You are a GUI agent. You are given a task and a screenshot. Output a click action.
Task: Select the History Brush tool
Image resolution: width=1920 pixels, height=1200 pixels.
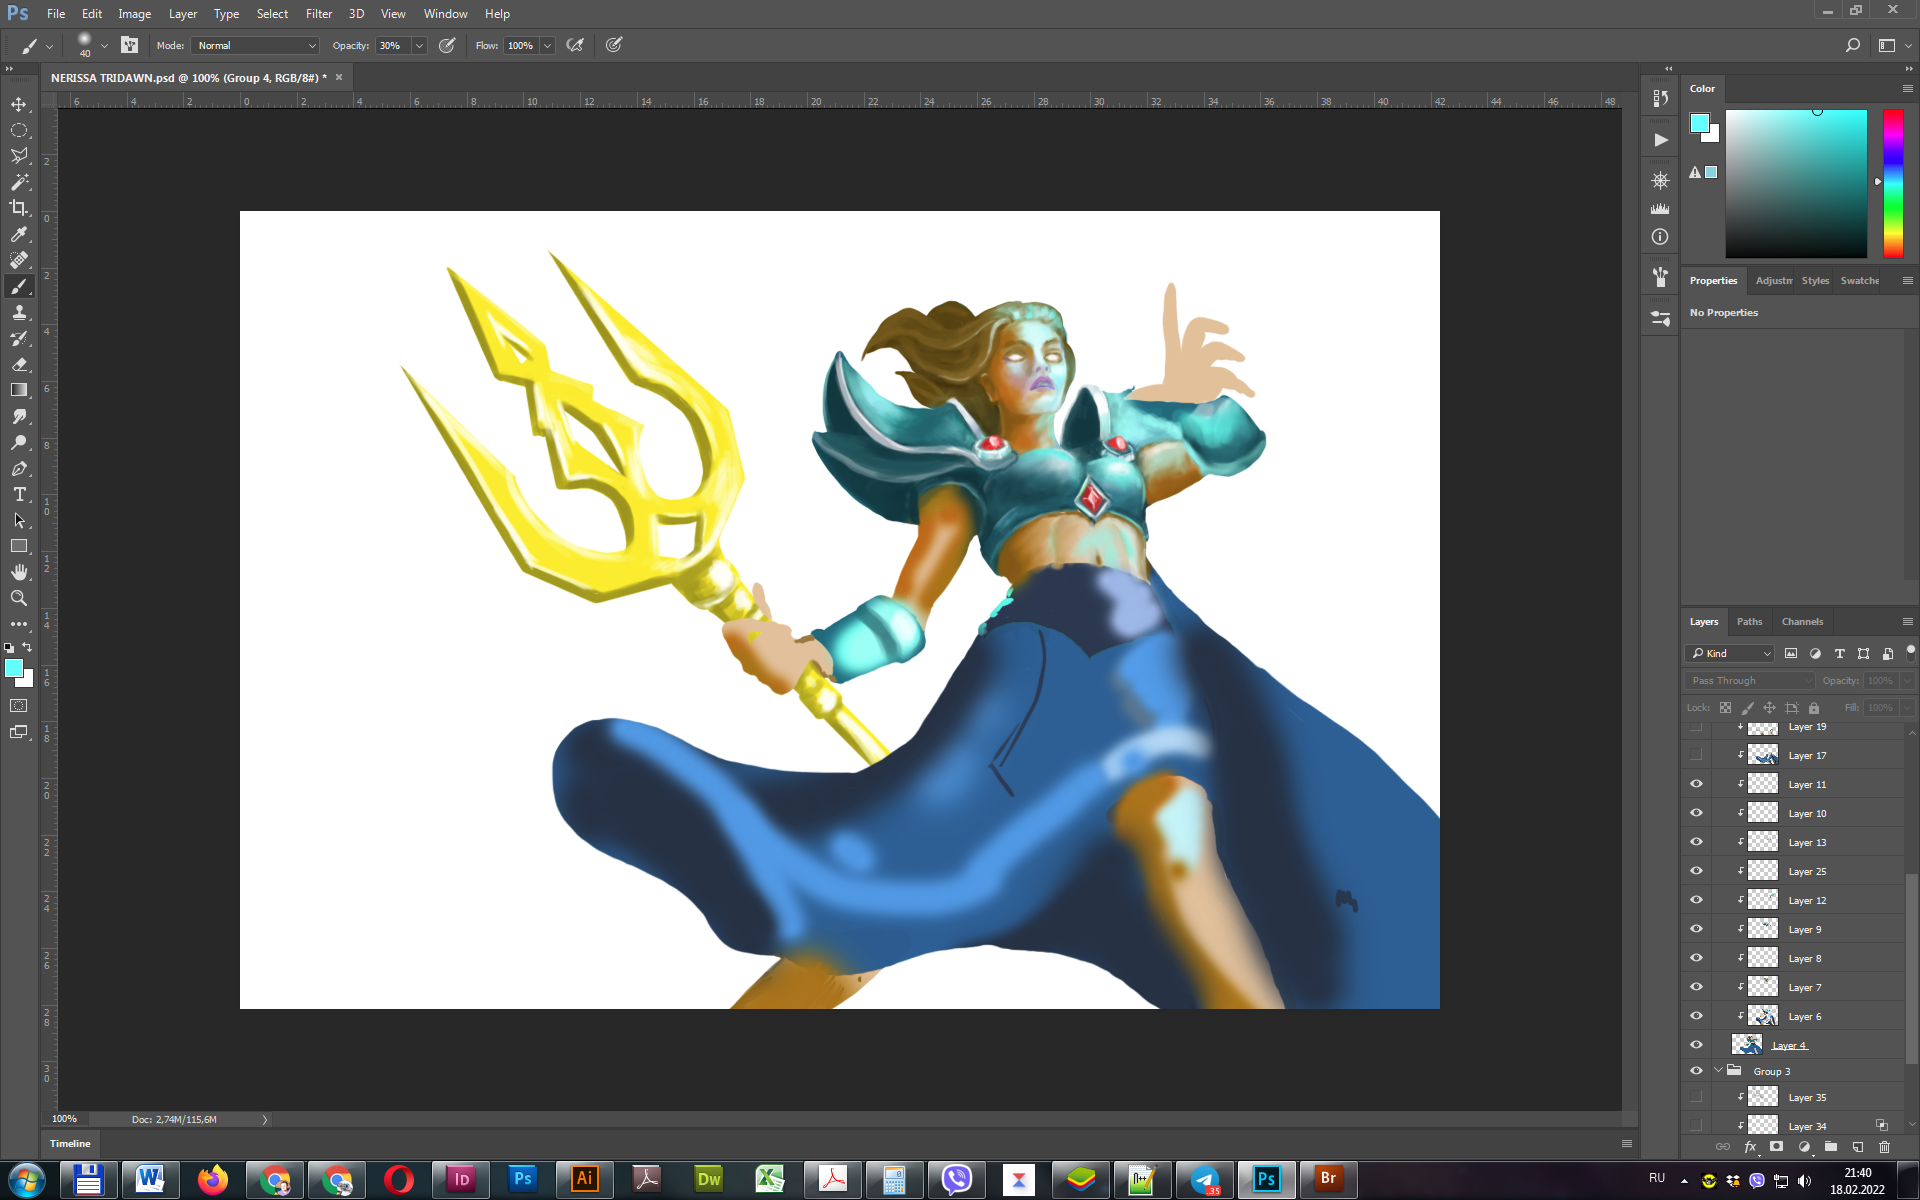click(19, 338)
